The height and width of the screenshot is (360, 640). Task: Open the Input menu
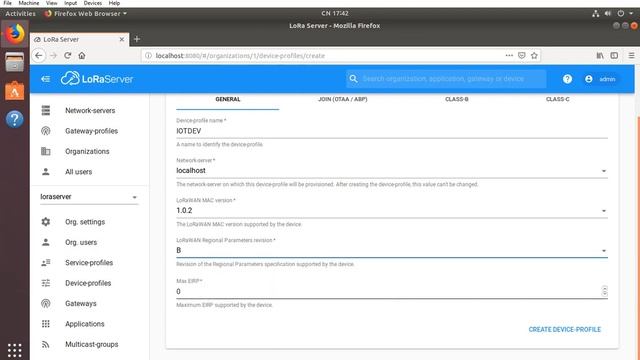pyautogui.click(x=70, y=3)
